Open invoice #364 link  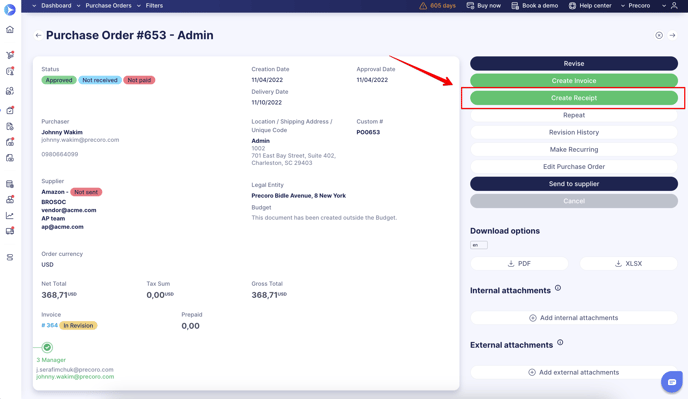50,325
